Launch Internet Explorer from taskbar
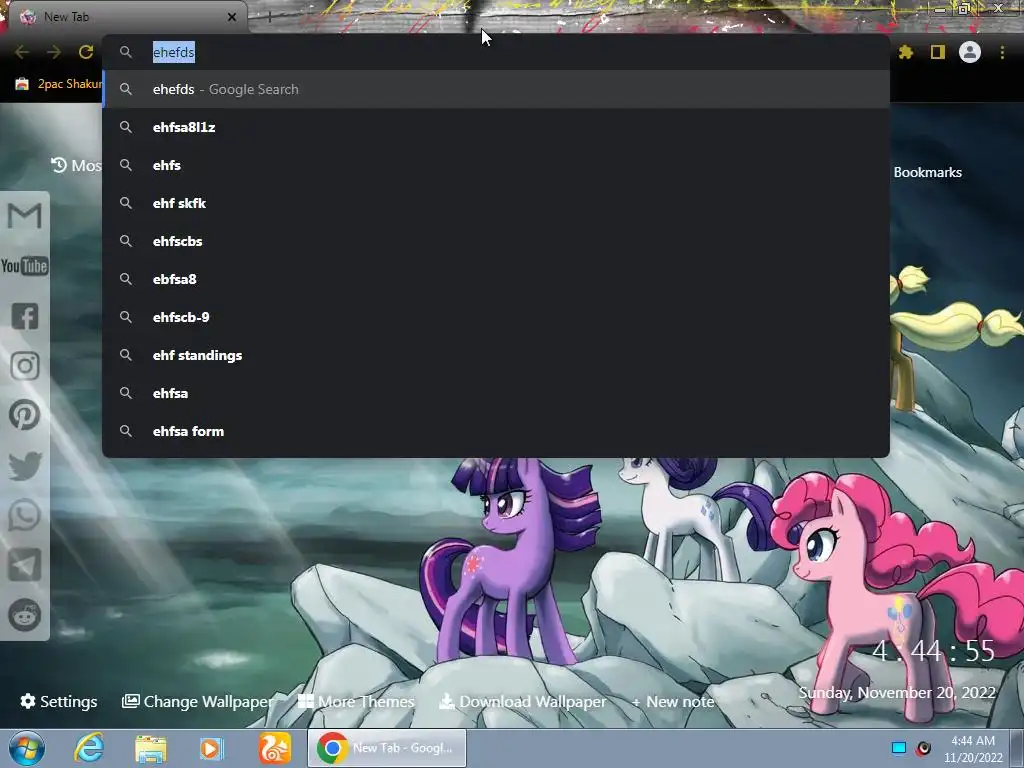 pos(89,748)
